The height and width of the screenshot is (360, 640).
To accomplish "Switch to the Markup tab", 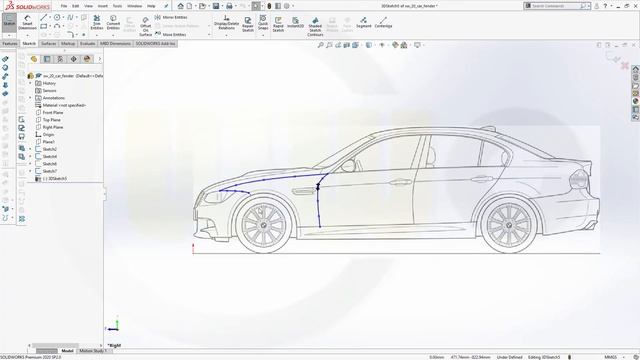I will pyautogui.click(x=68, y=43).
